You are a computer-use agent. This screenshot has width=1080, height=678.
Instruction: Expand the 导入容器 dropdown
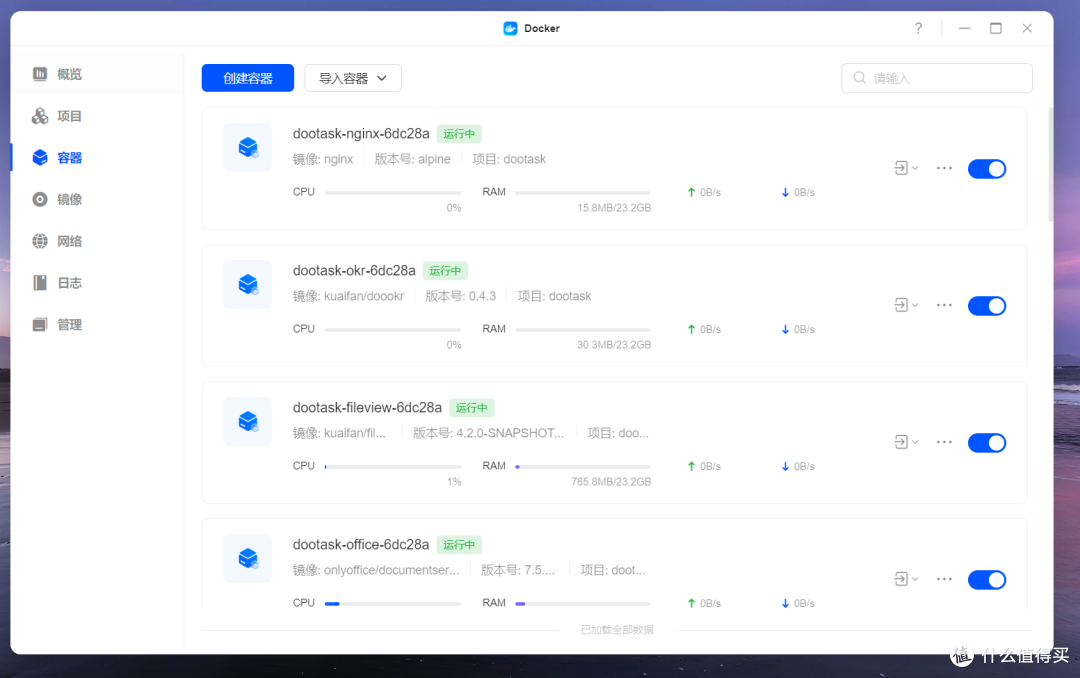tap(352, 77)
